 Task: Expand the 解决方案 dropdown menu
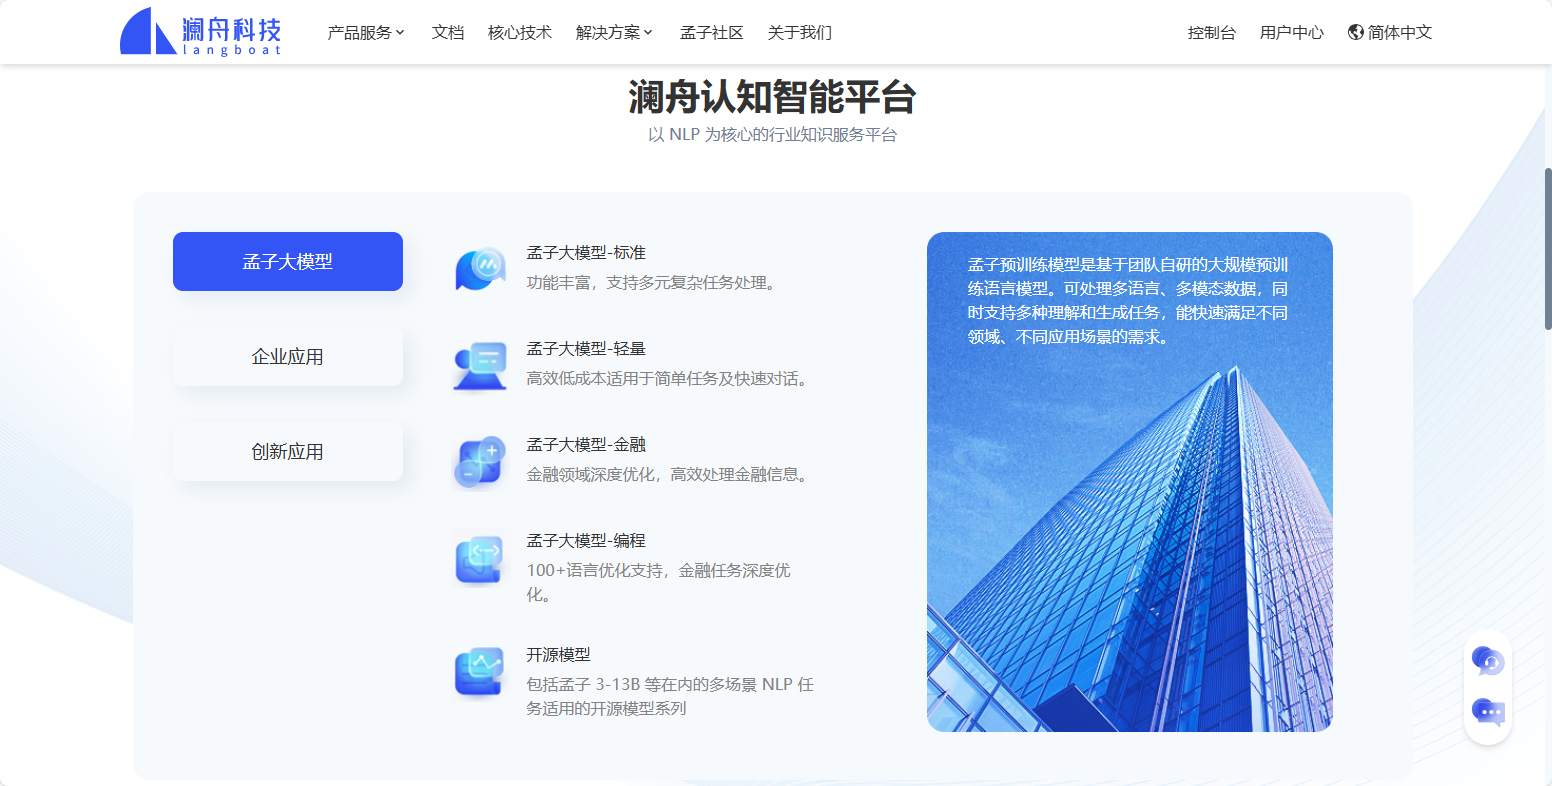coord(614,32)
